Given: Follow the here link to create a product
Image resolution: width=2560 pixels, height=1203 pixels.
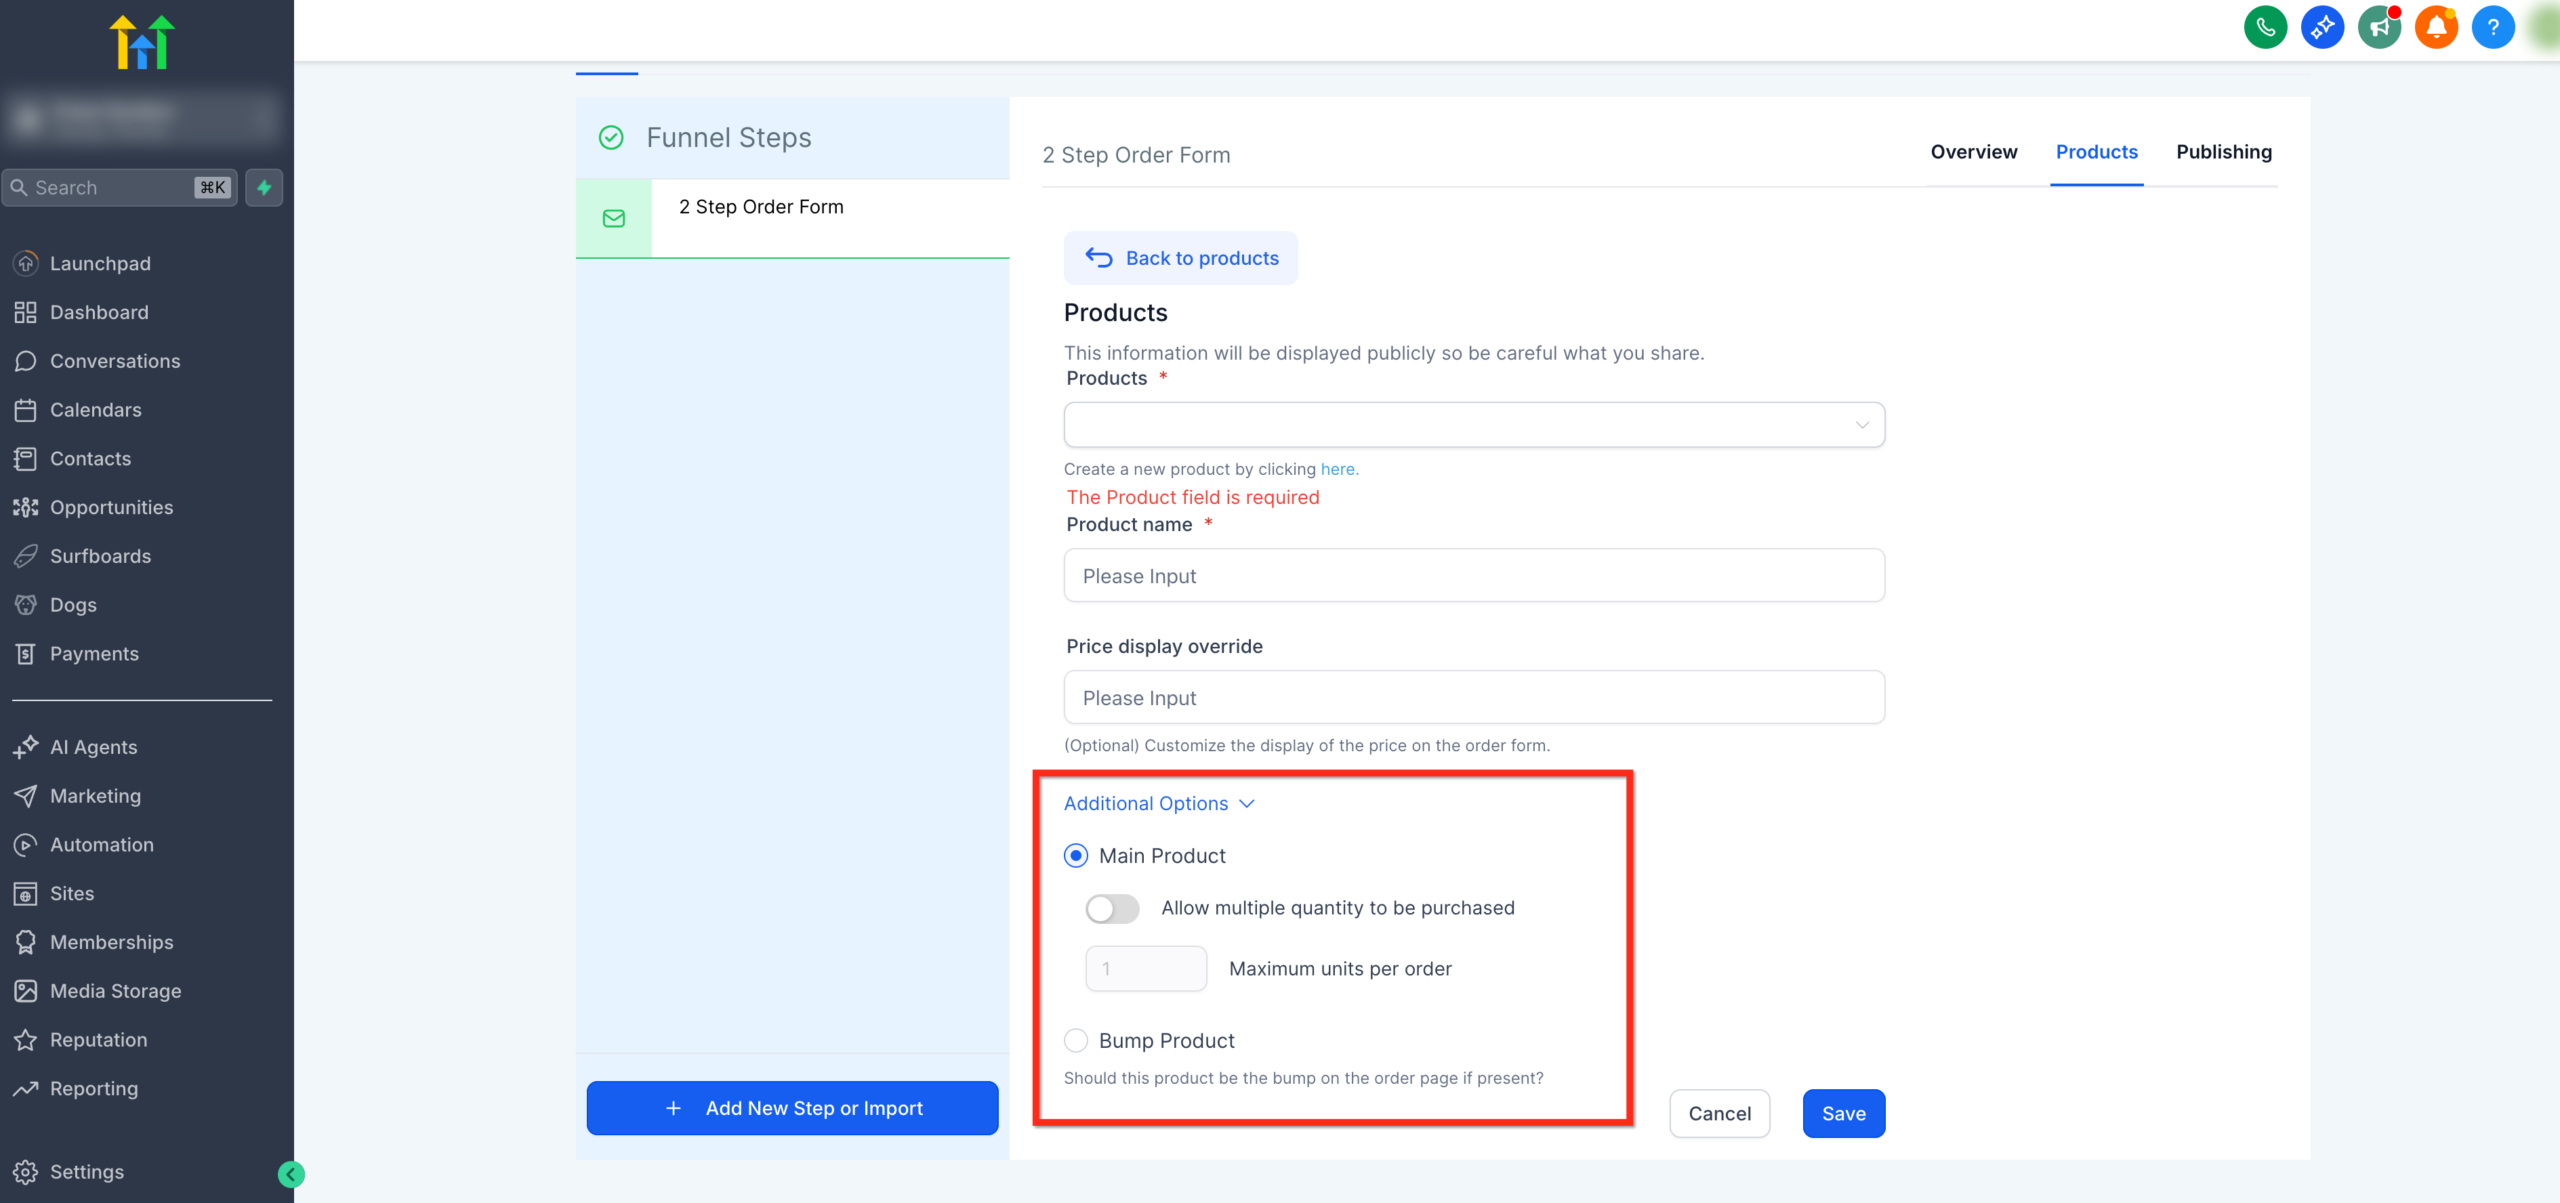Looking at the screenshot, I should [x=1337, y=469].
